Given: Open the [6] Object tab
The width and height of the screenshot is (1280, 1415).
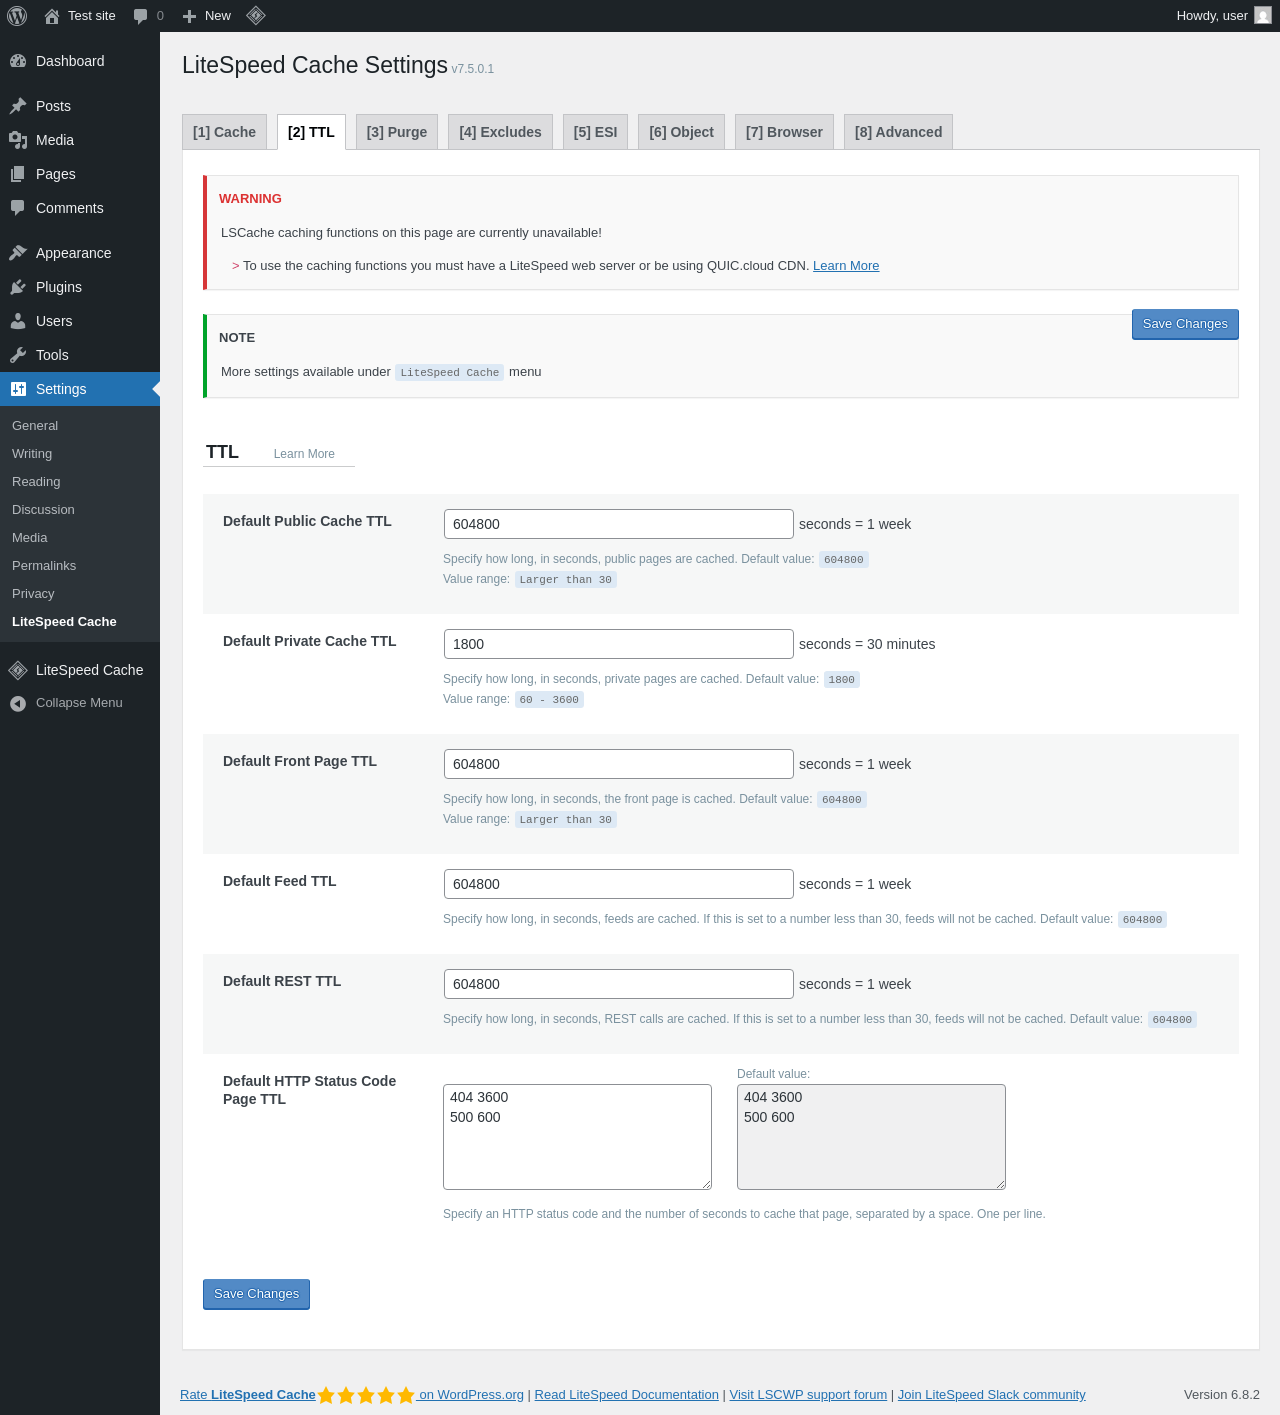Looking at the screenshot, I should point(681,132).
